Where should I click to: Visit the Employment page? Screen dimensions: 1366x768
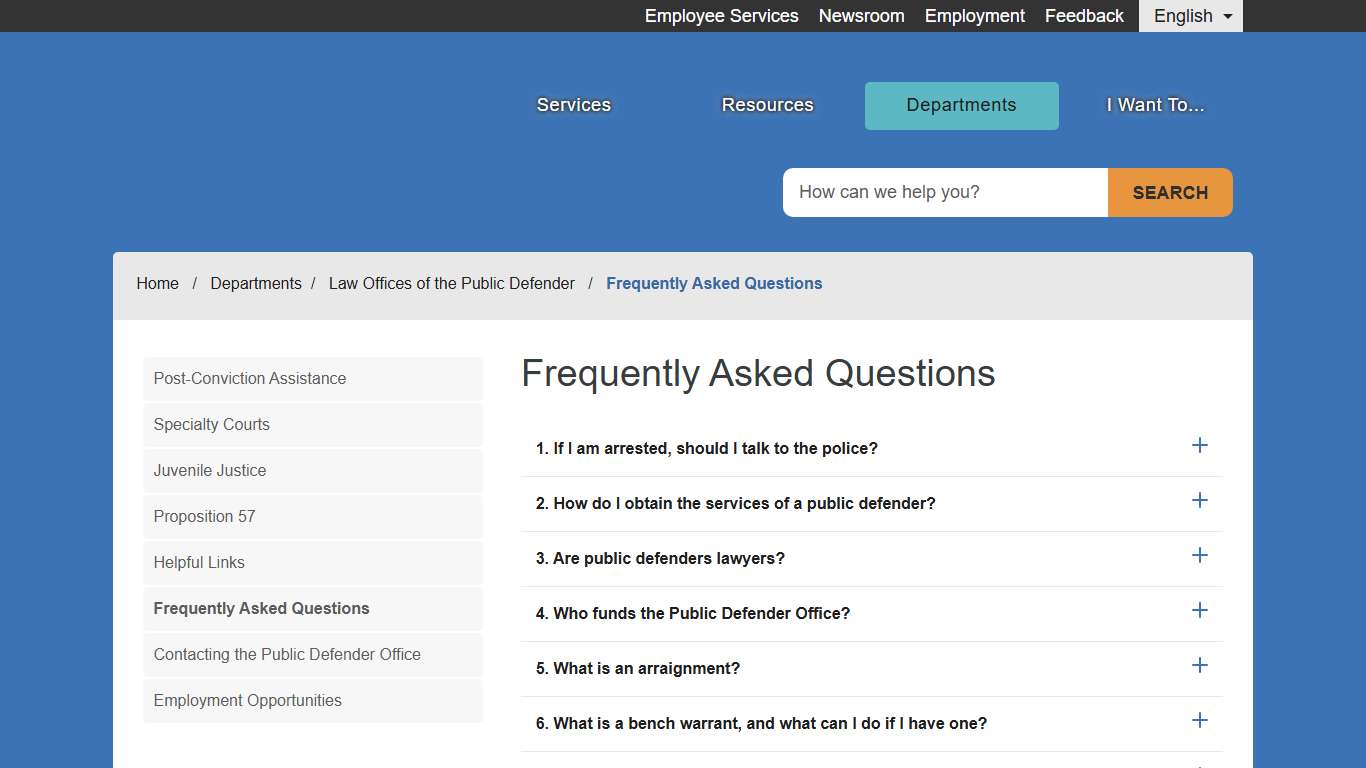(974, 16)
